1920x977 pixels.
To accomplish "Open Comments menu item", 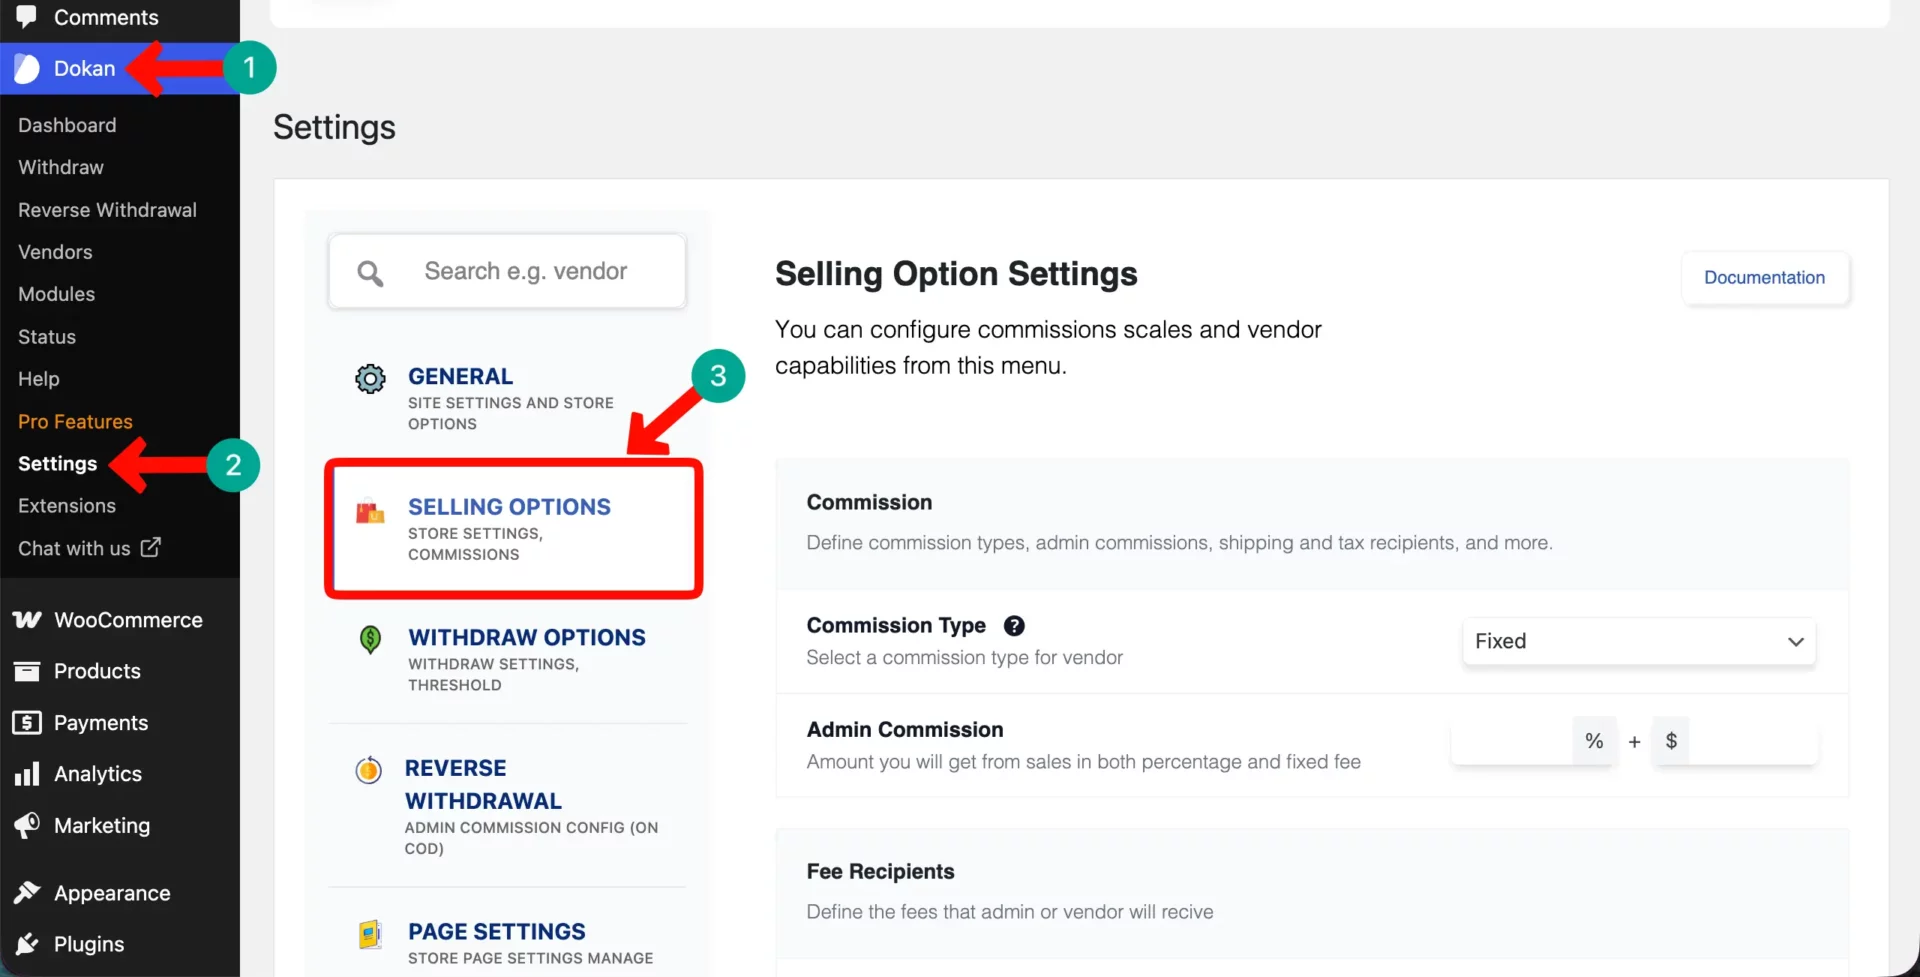I will pos(106,17).
